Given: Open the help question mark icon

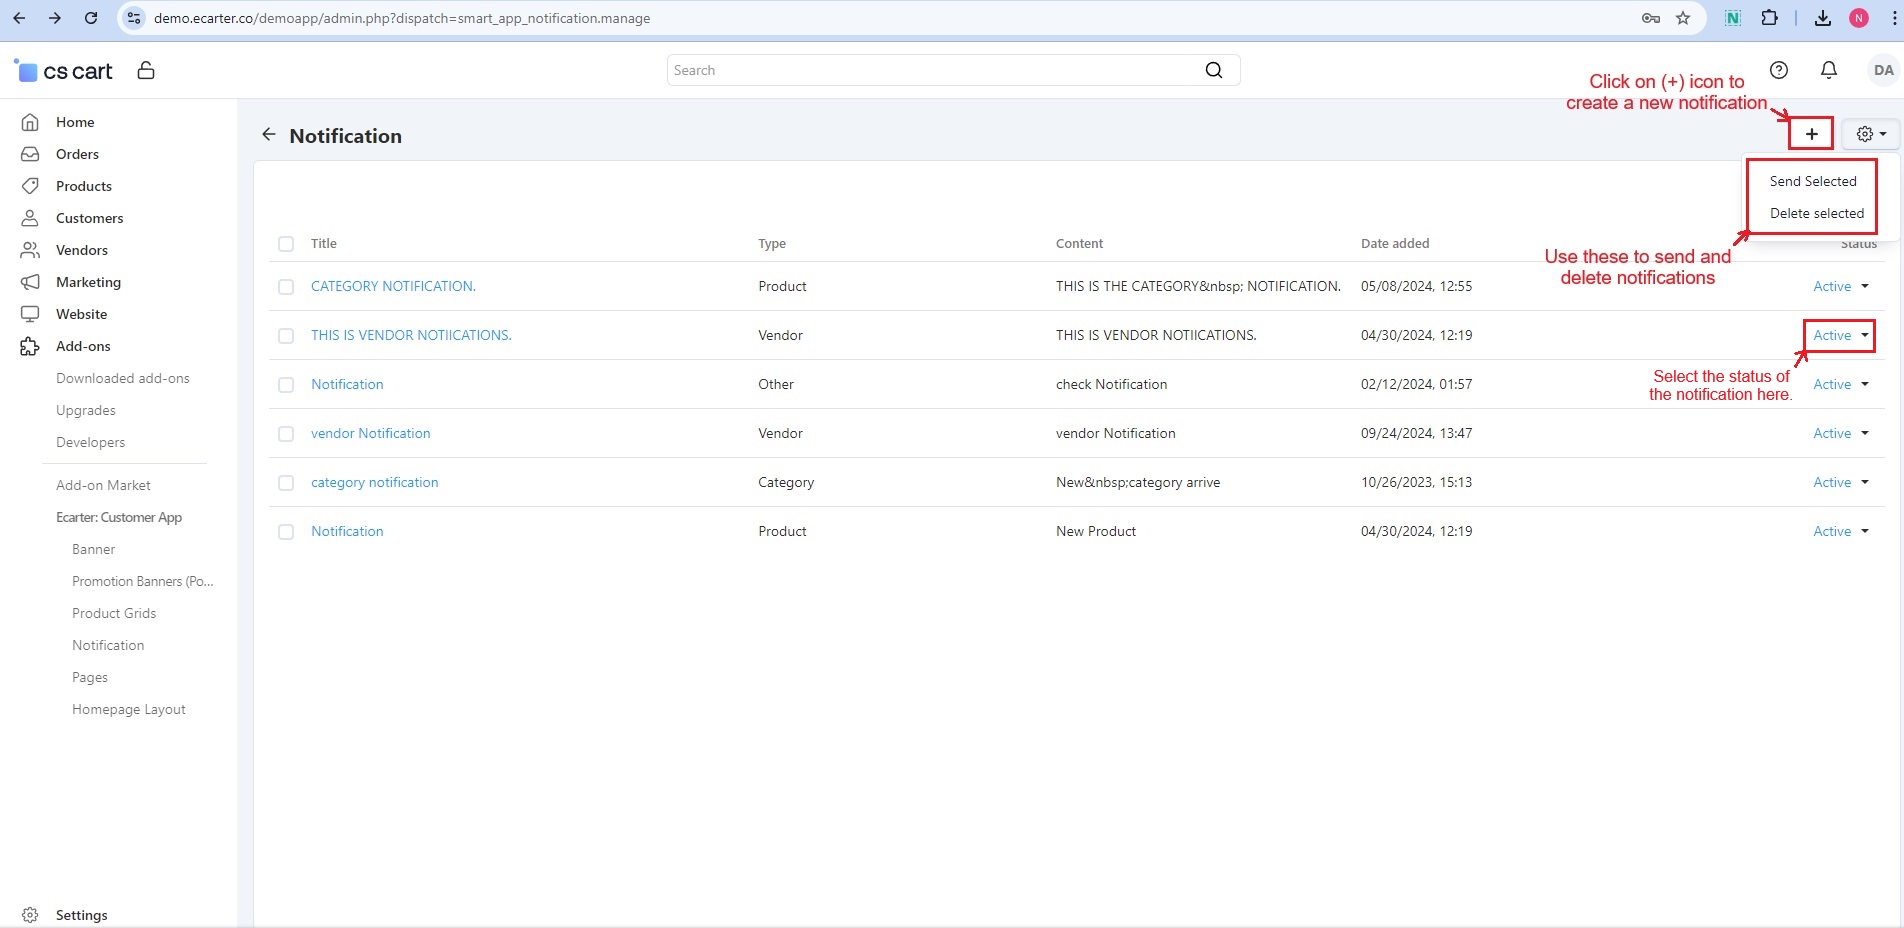Looking at the screenshot, I should [x=1778, y=70].
